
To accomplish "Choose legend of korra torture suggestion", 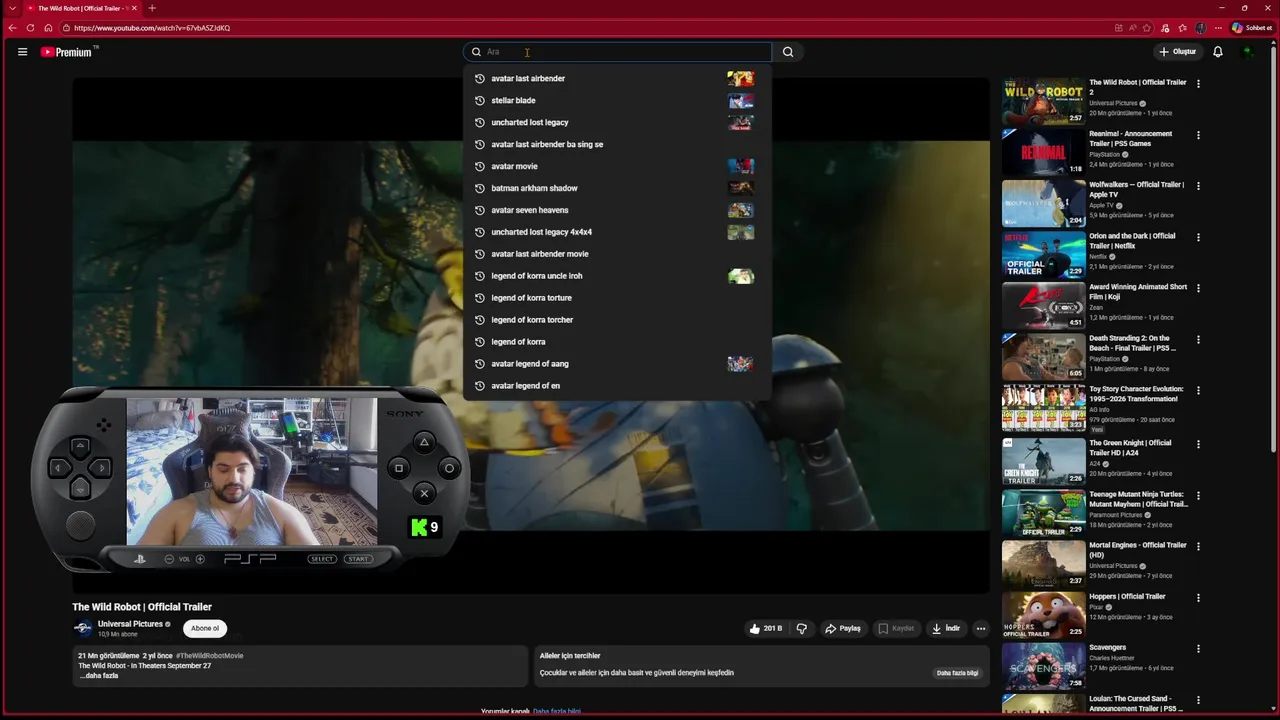I will coord(617,298).
